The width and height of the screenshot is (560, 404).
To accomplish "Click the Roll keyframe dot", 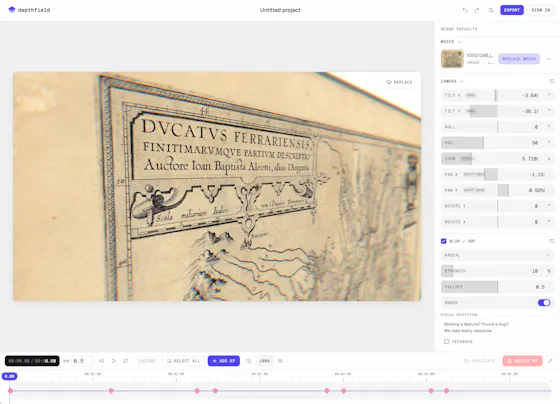I will 549,126.
